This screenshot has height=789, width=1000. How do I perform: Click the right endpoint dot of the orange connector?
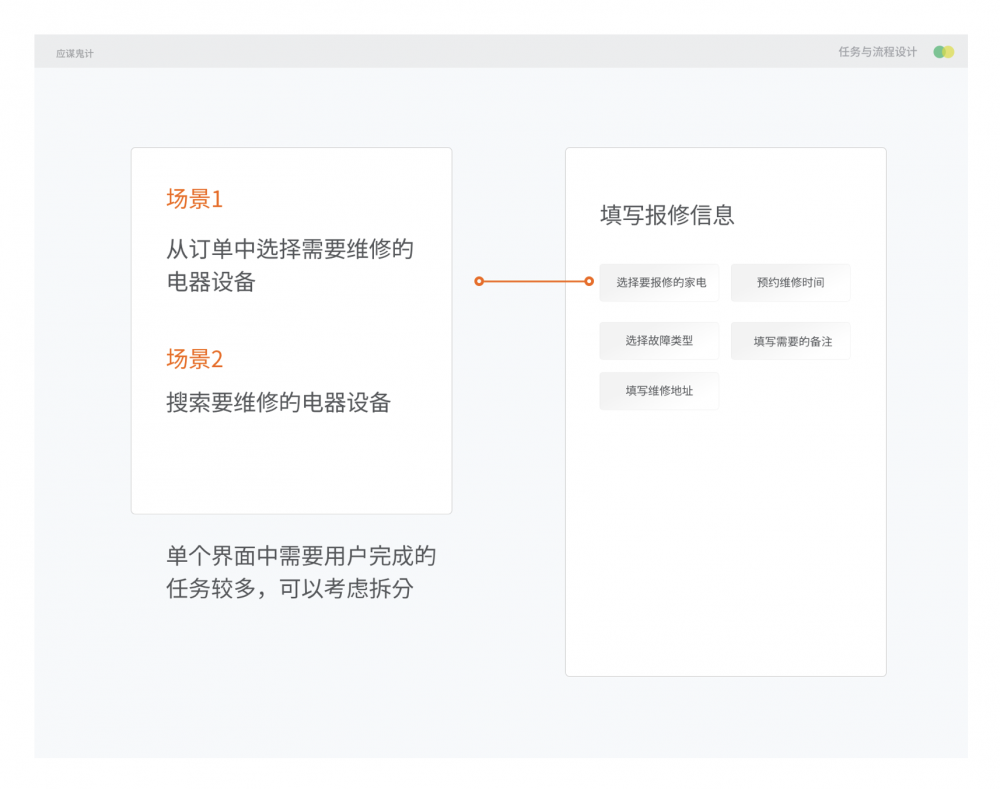click(589, 282)
